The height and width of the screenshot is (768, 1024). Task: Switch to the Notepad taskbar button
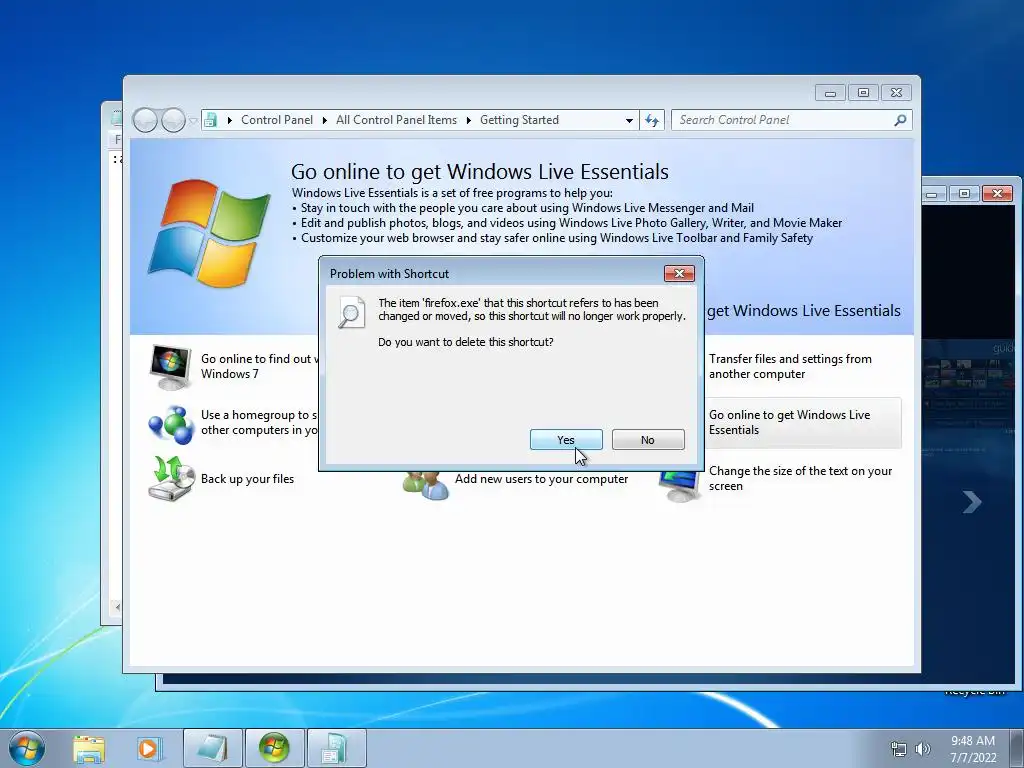[x=213, y=748]
